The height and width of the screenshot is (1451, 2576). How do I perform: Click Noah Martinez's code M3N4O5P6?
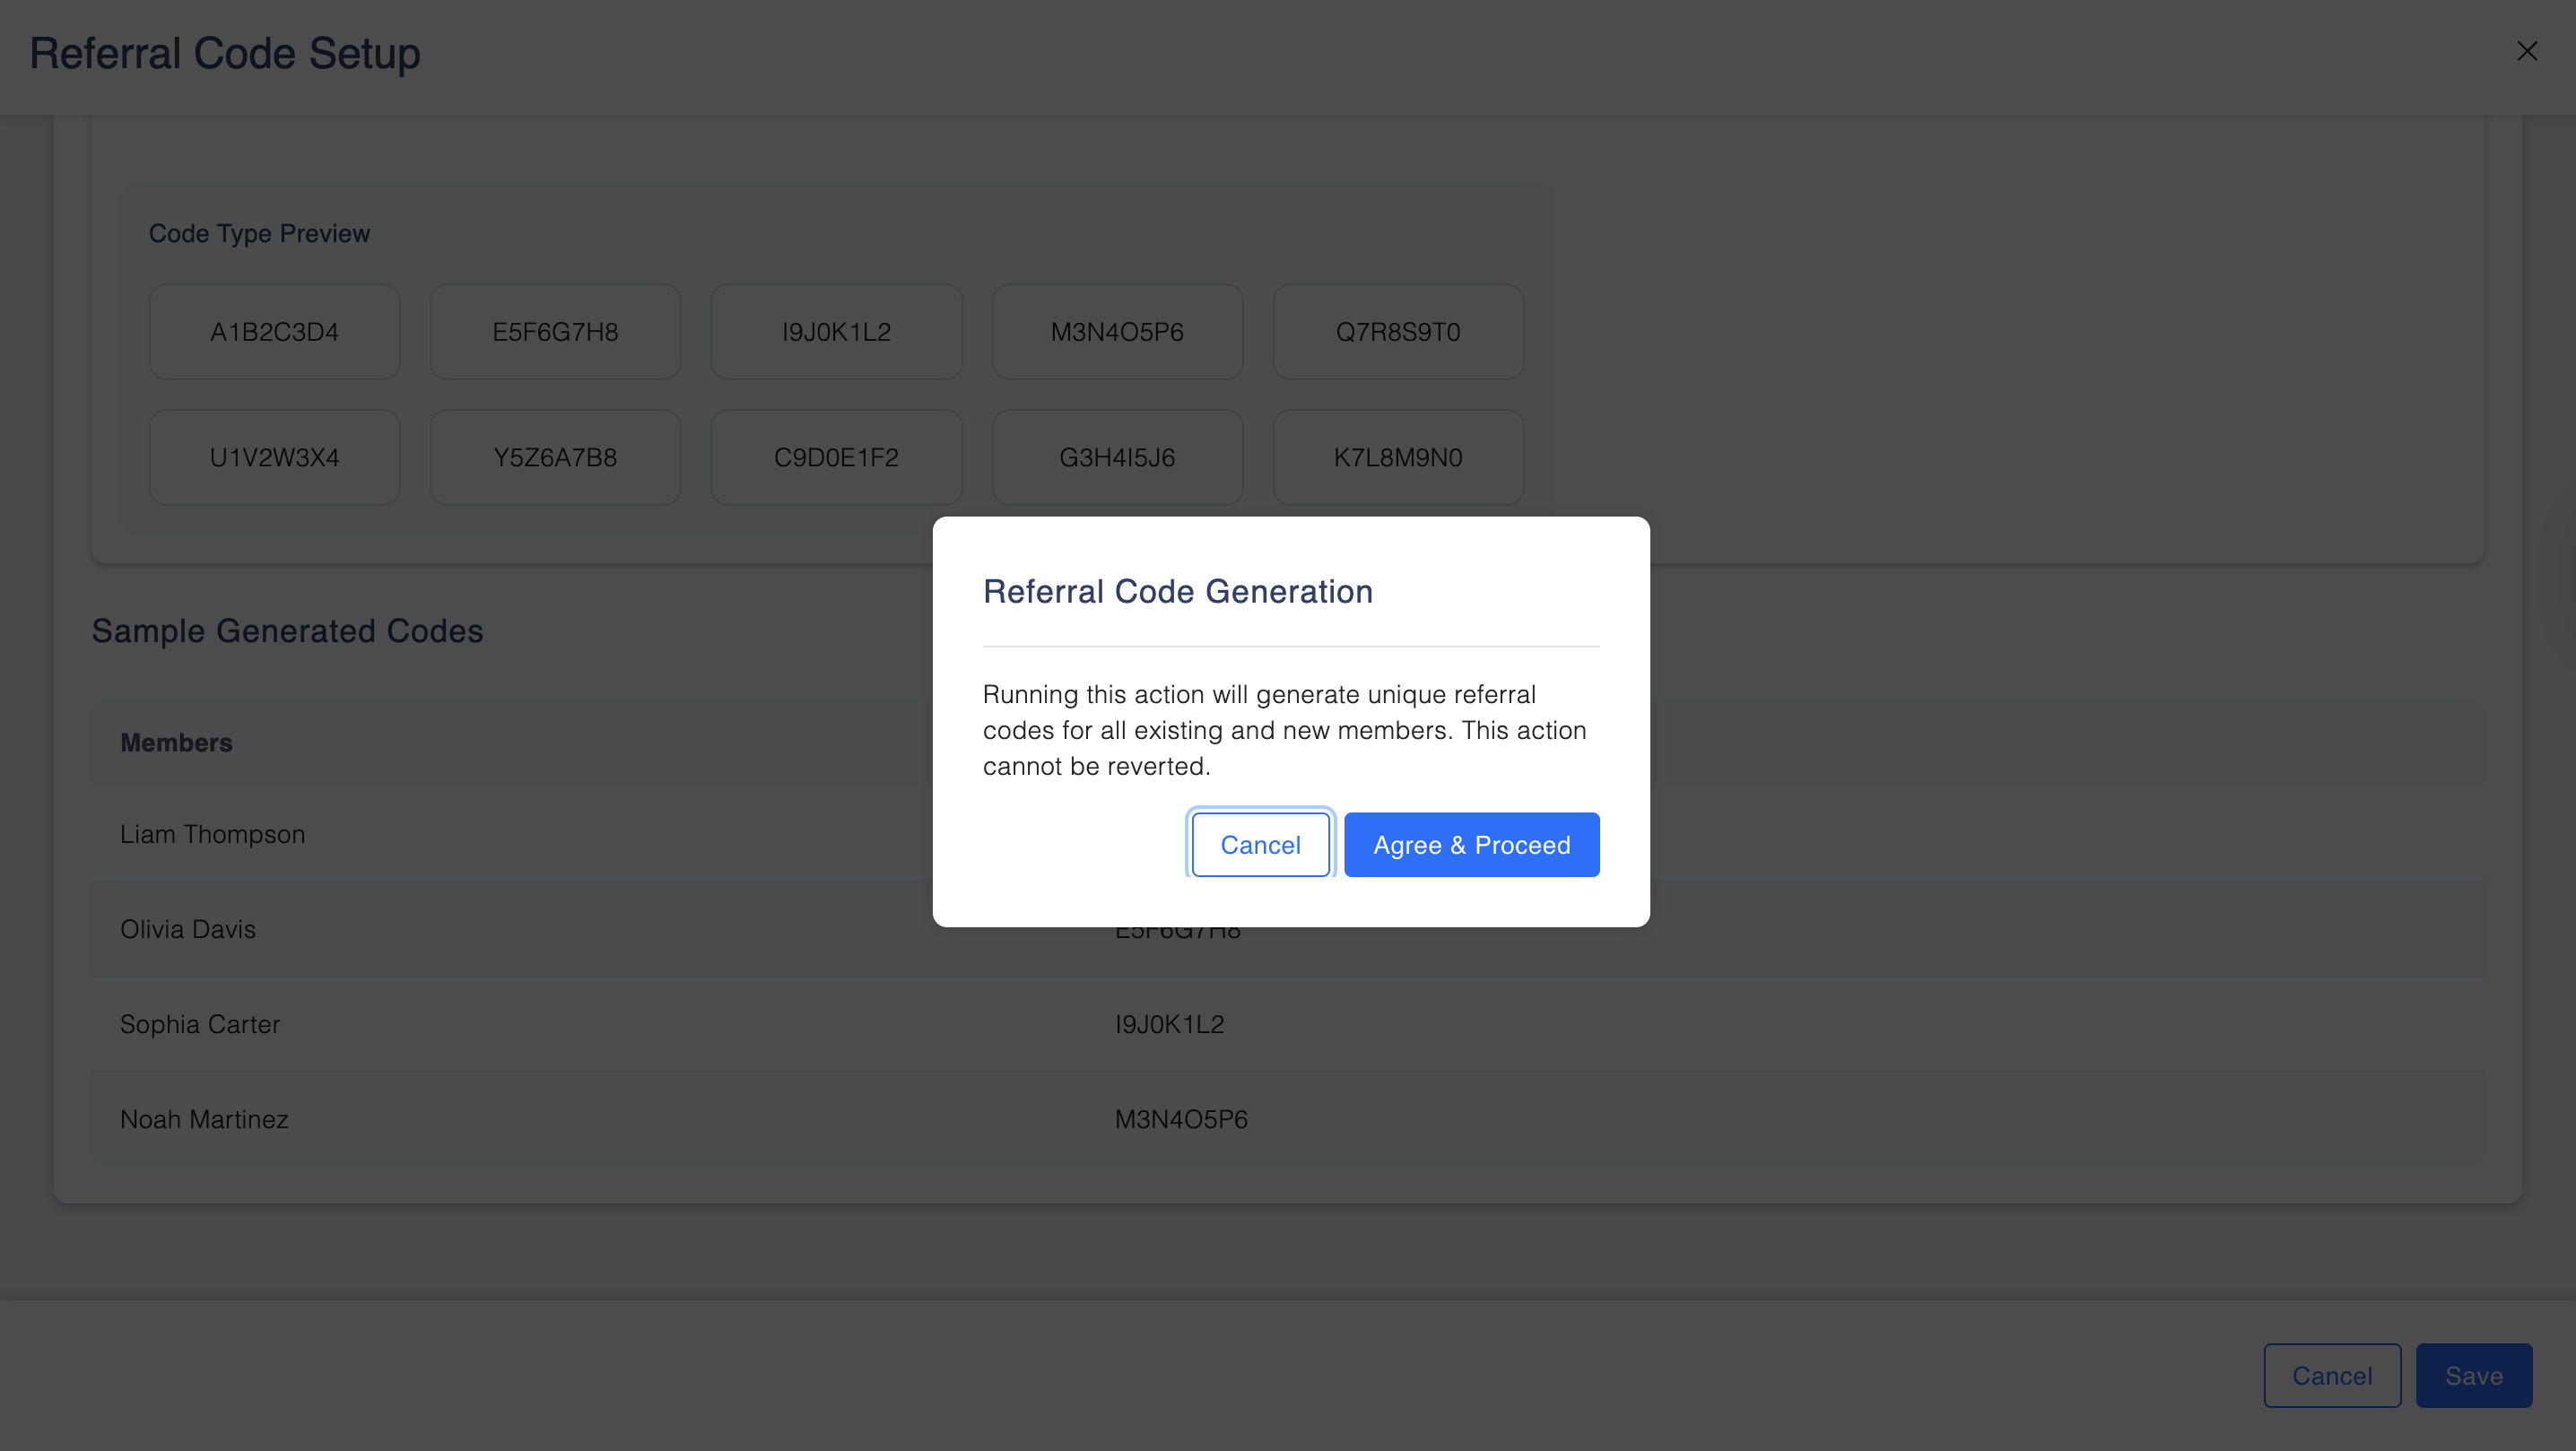click(1181, 1119)
